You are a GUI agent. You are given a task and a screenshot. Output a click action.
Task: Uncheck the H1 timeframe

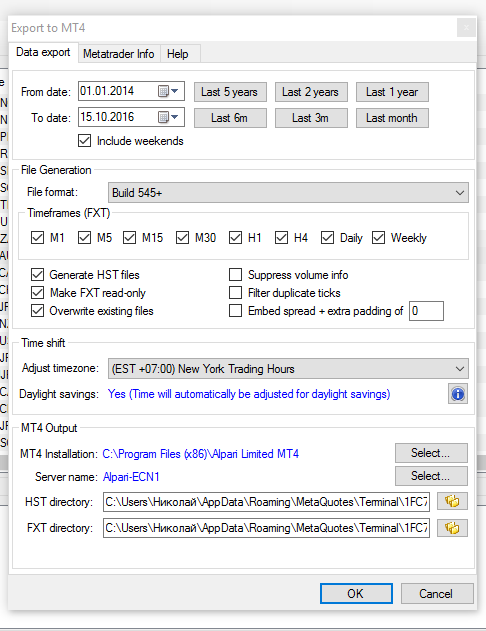235,237
